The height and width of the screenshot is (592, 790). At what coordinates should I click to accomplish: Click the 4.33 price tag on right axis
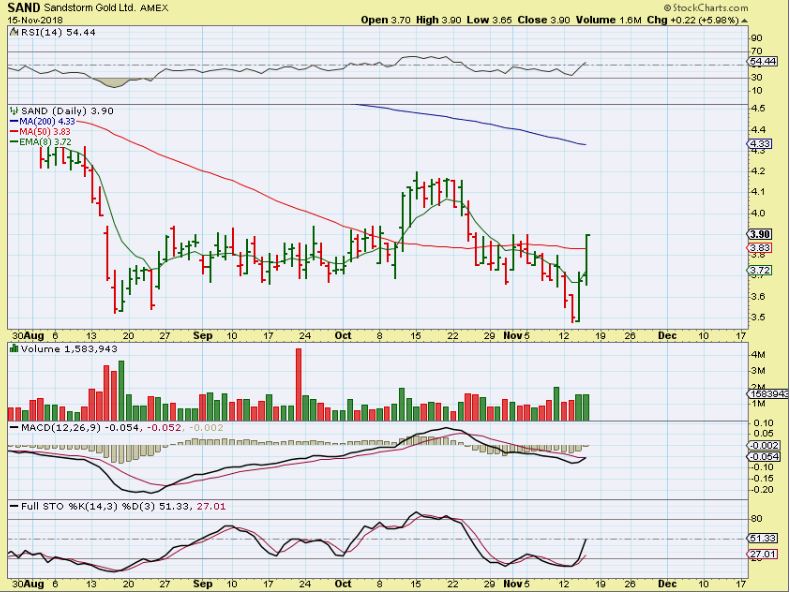coord(758,144)
